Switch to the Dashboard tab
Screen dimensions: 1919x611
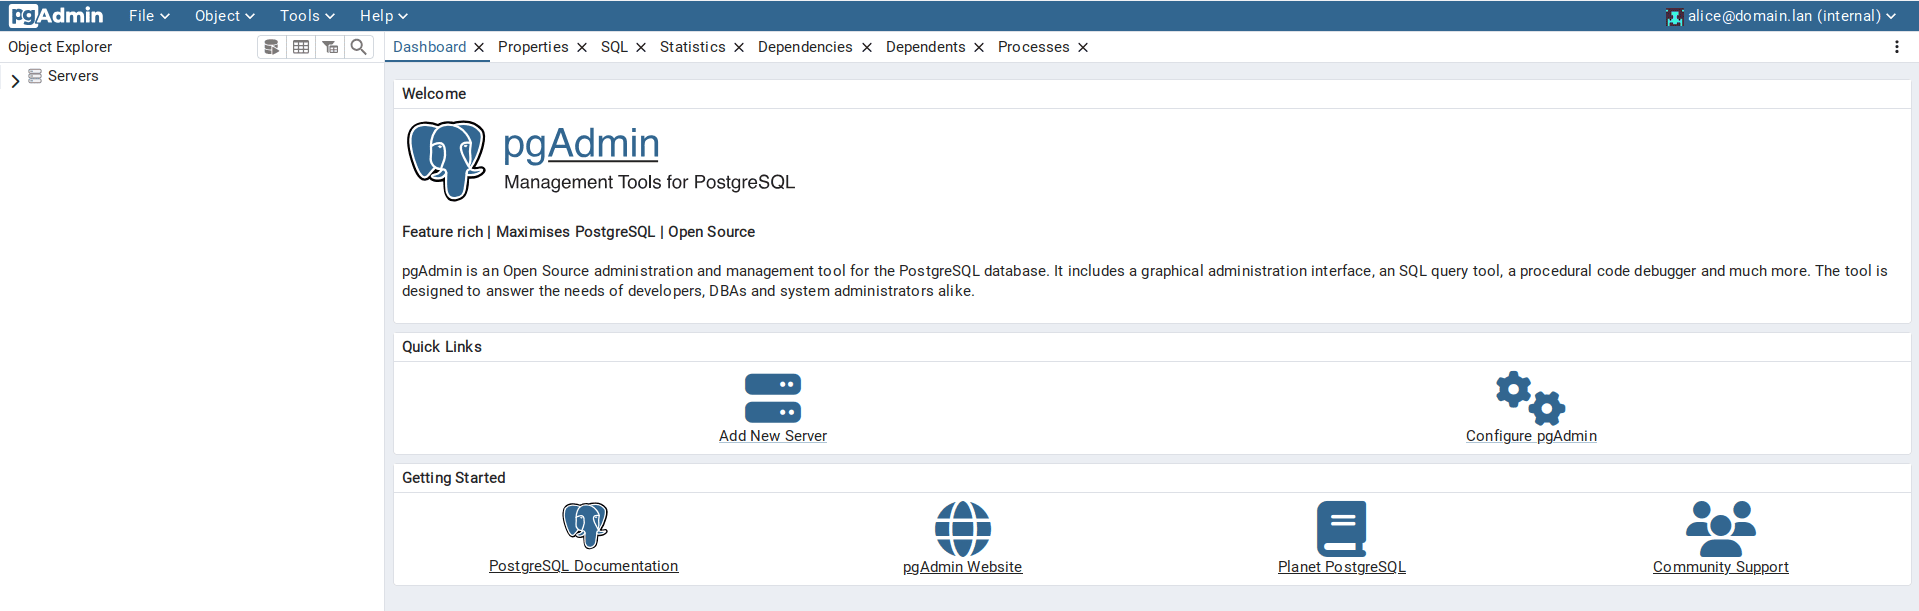point(429,47)
